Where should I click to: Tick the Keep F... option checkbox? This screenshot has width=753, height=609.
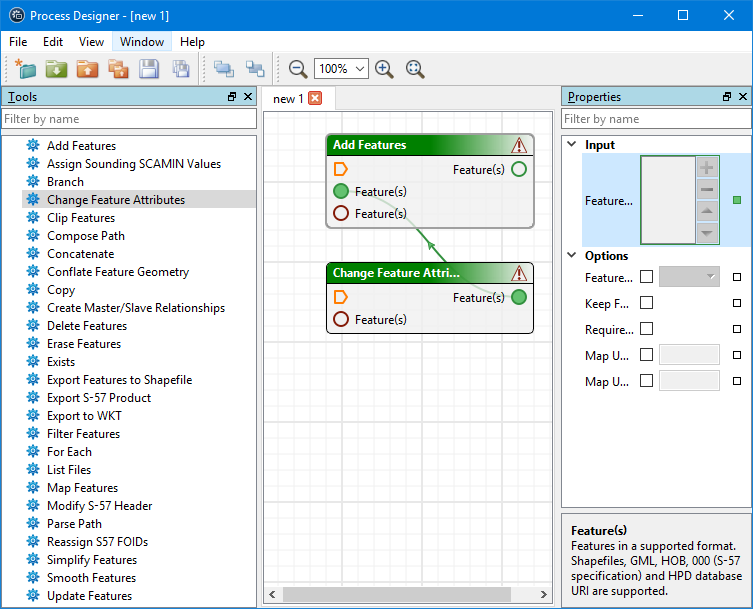pyautogui.click(x=646, y=303)
